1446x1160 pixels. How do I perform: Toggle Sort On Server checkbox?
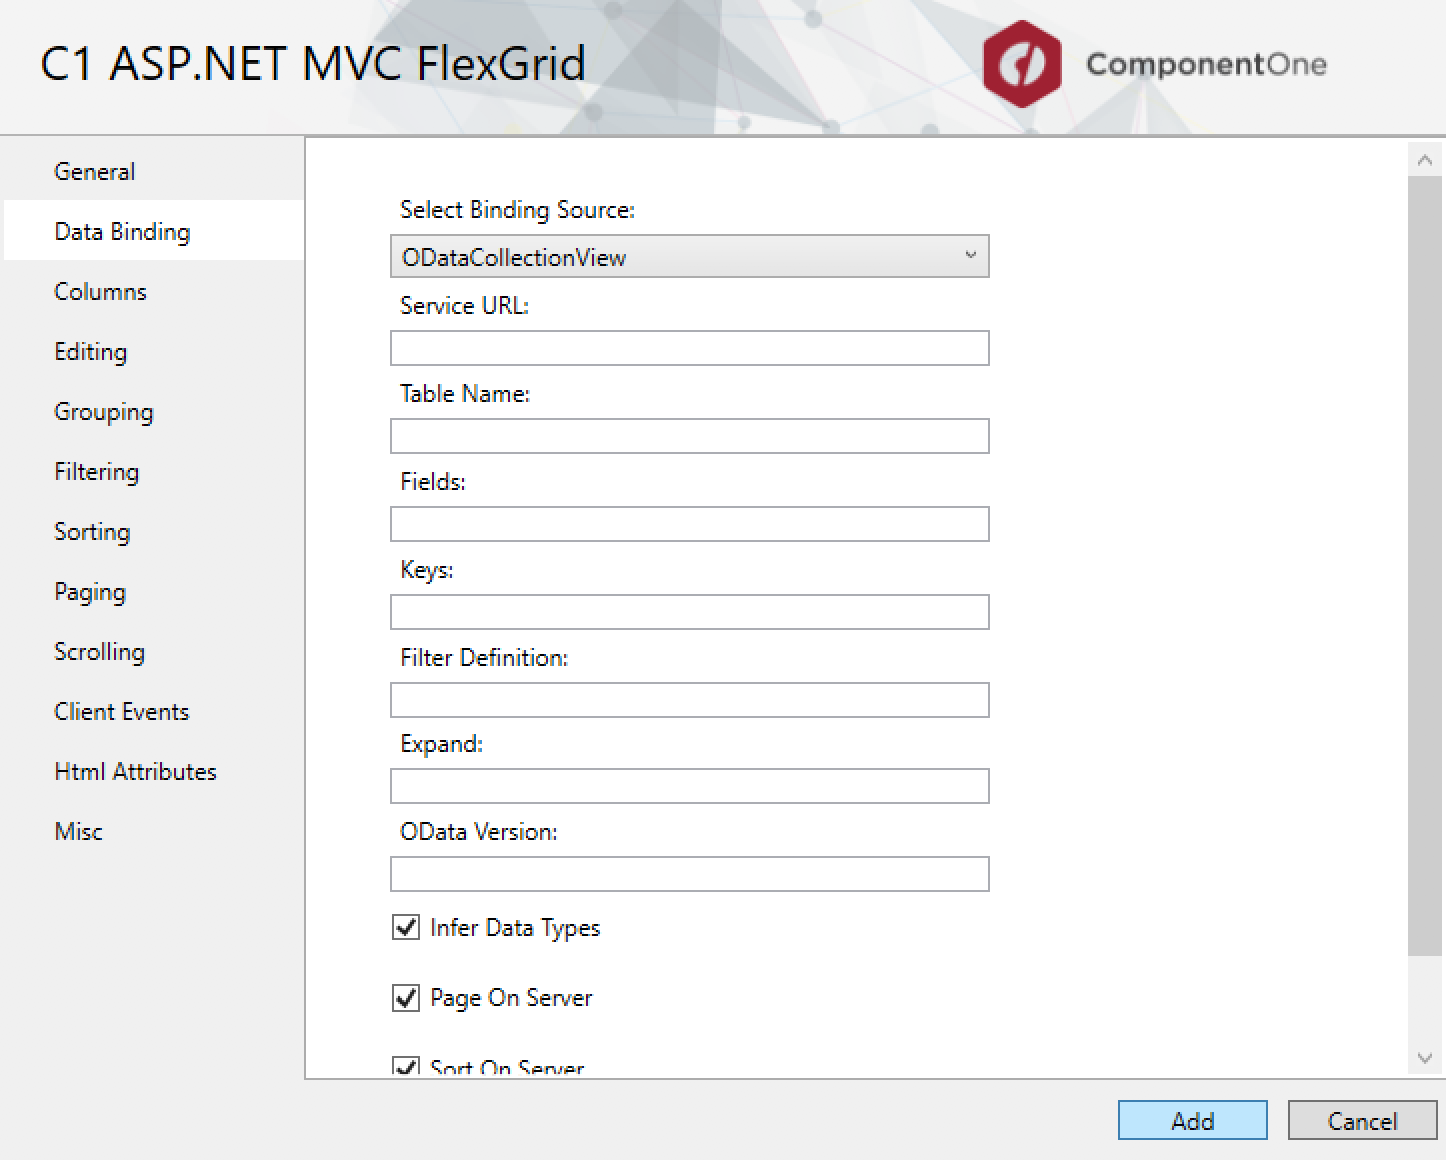[x=406, y=1066]
